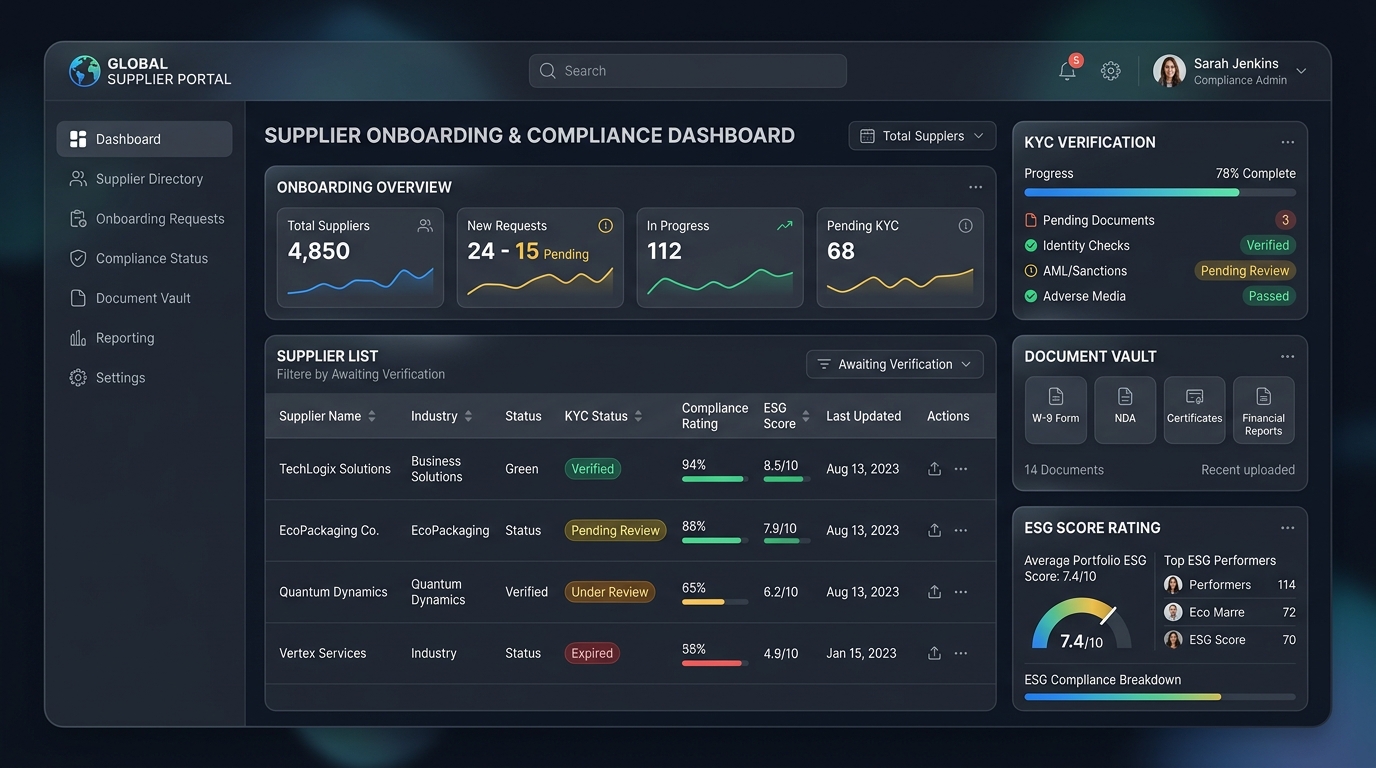Go to Dashboard in the sidebar
The image size is (1376, 768).
(144, 139)
